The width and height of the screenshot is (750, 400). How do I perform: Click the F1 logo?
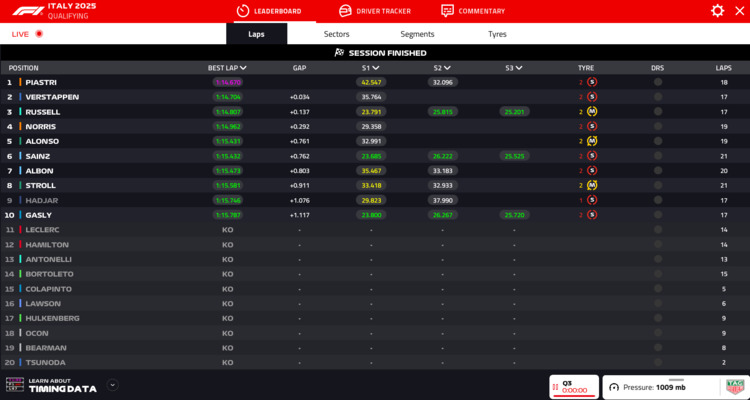point(28,11)
